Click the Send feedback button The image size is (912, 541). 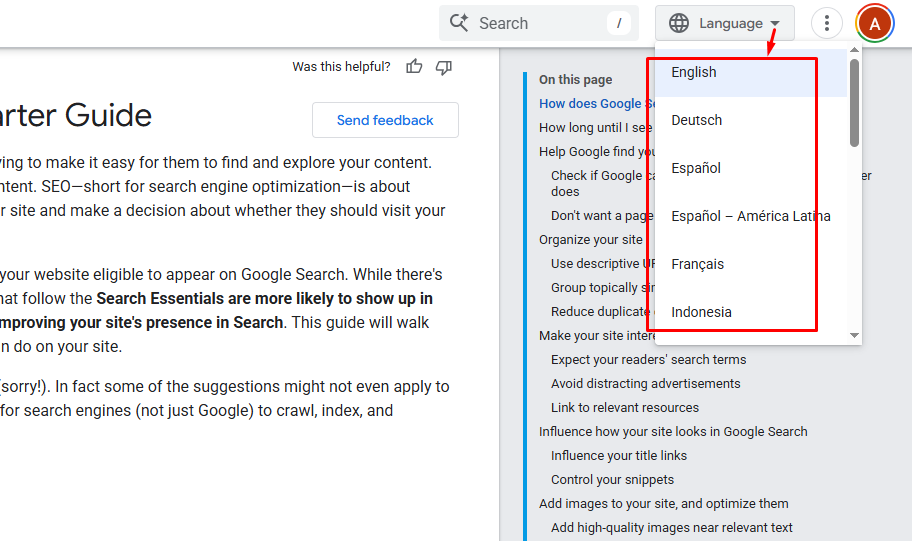385,120
